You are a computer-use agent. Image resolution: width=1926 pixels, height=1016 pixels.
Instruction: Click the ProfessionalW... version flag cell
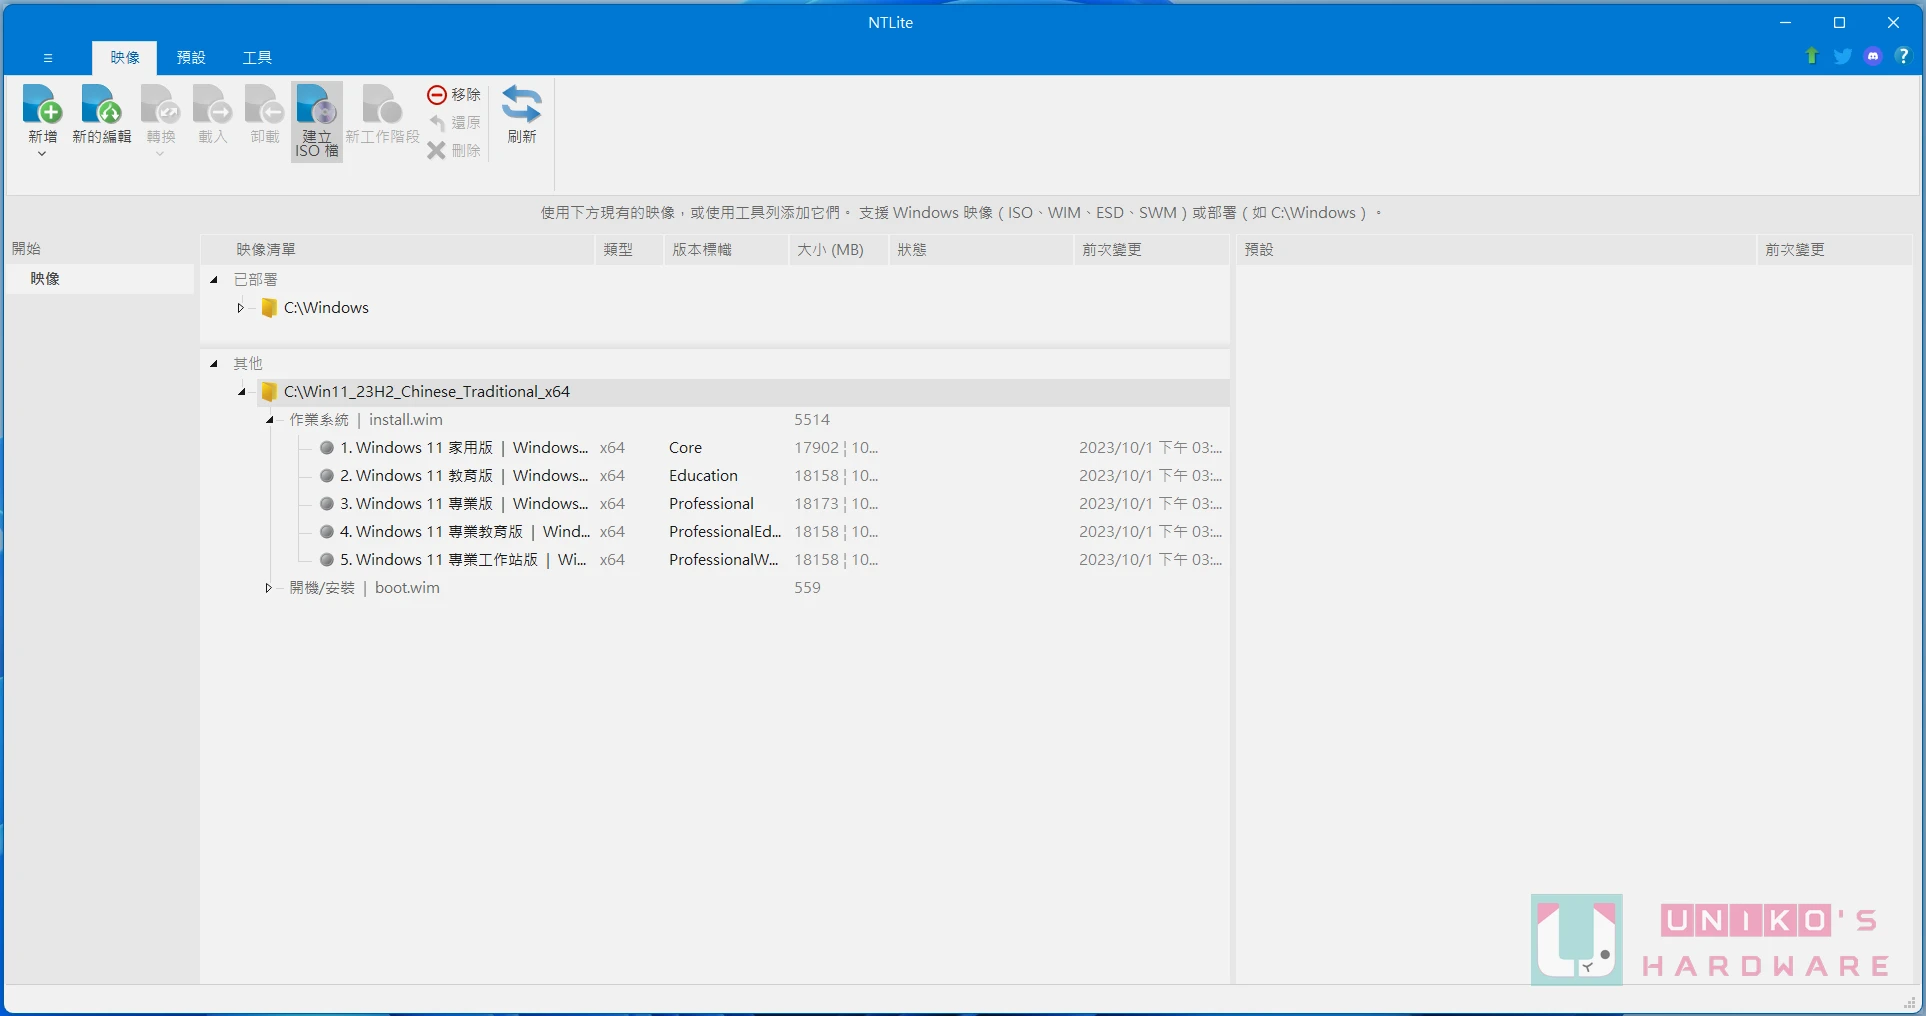[724, 560]
